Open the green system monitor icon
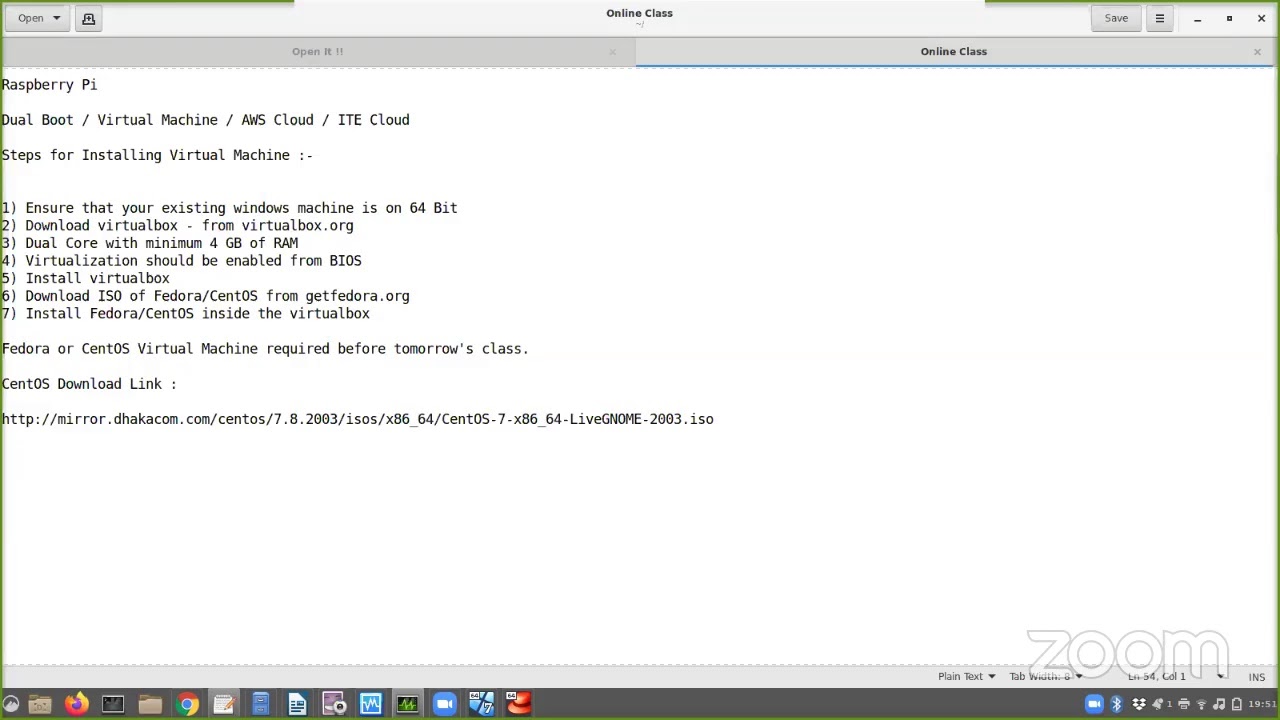The width and height of the screenshot is (1280, 720). (x=408, y=704)
